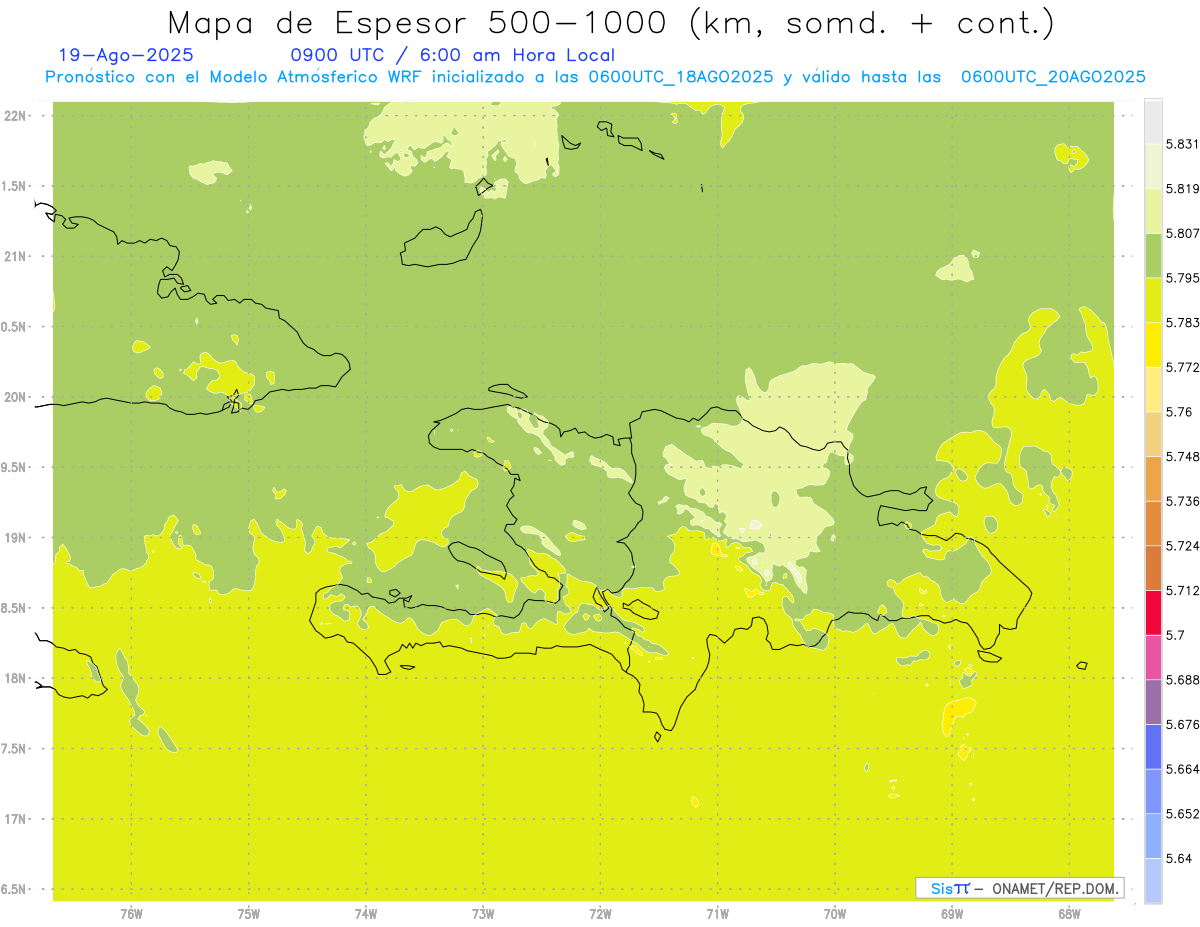Click the 69W longitude label
The width and height of the screenshot is (1200, 927).
tap(952, 913)
